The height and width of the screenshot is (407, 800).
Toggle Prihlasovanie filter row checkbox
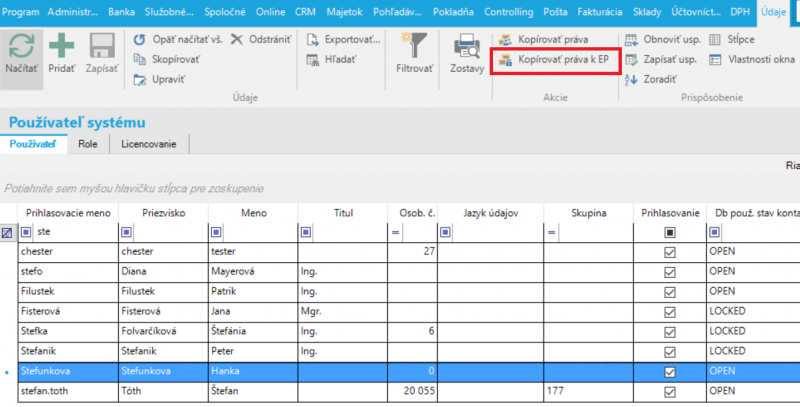[x=670, y=233]
